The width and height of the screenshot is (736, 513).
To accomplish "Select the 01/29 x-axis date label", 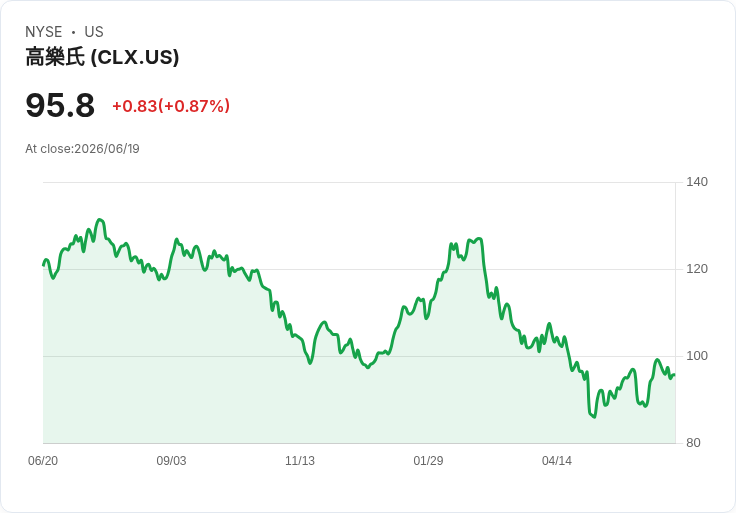I will [428, 461].
